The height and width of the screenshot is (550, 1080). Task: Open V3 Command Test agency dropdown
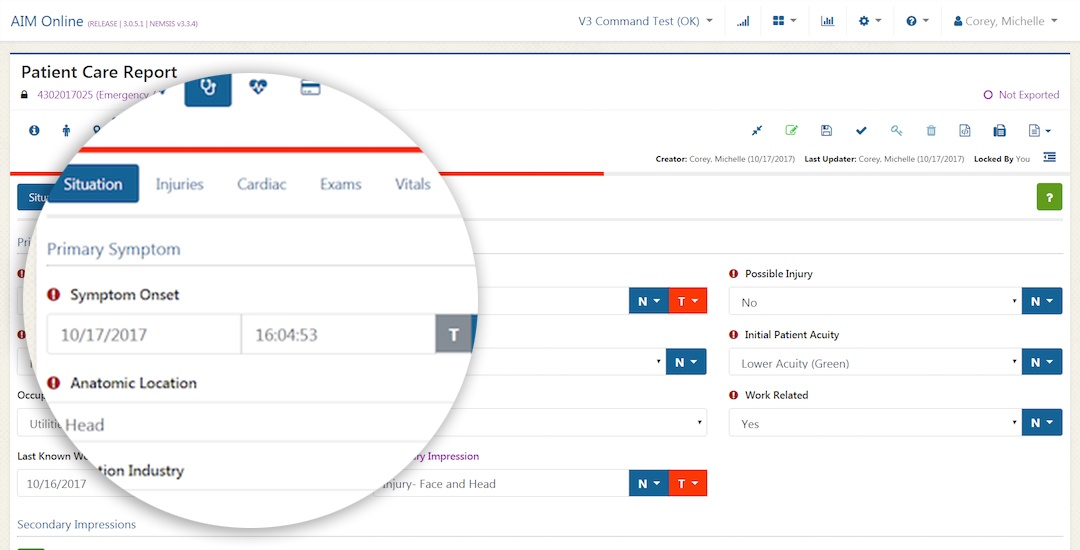[x=645, y=21]
